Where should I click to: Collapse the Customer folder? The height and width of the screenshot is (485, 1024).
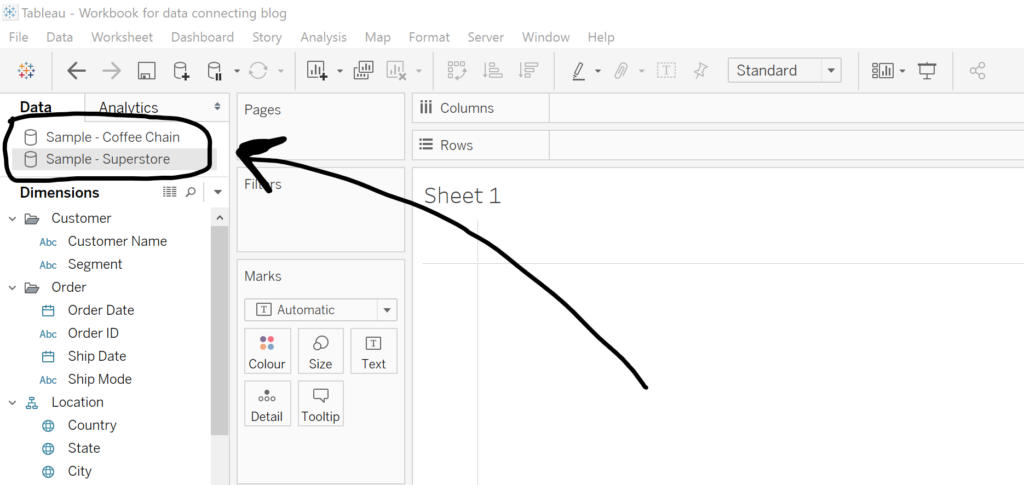tap(12, 218)
